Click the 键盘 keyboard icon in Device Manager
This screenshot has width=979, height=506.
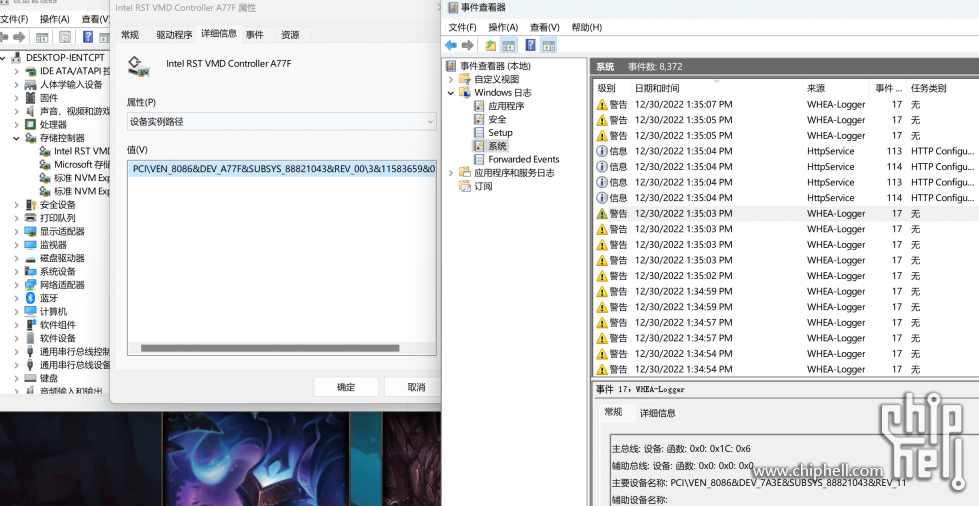(x=30, y=378)
